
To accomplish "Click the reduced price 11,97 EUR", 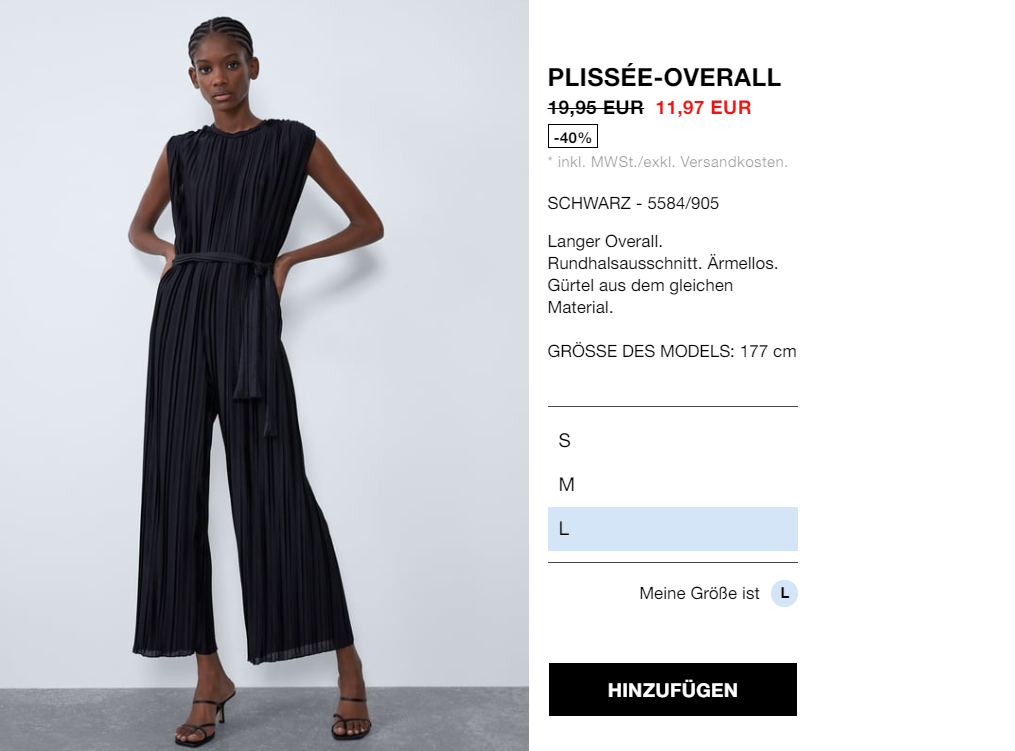I will click(x=704, y=107).
